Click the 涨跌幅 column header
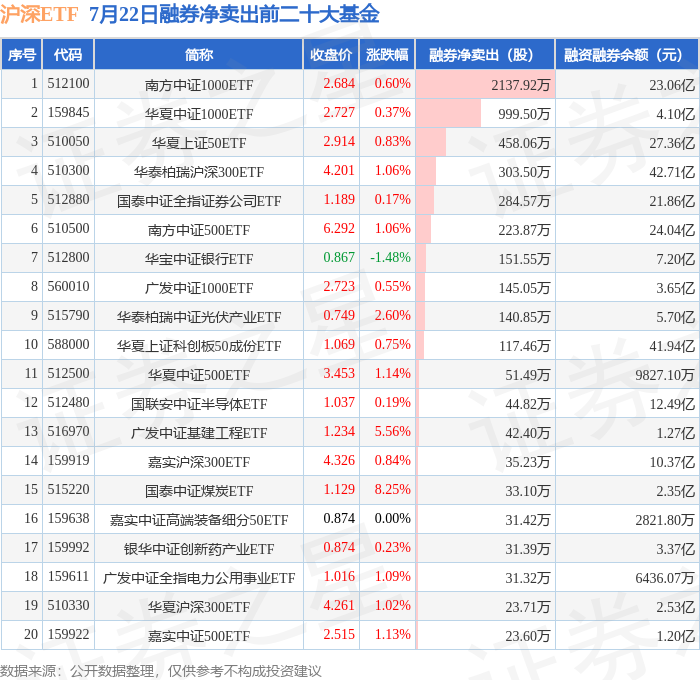 (387, 54)
